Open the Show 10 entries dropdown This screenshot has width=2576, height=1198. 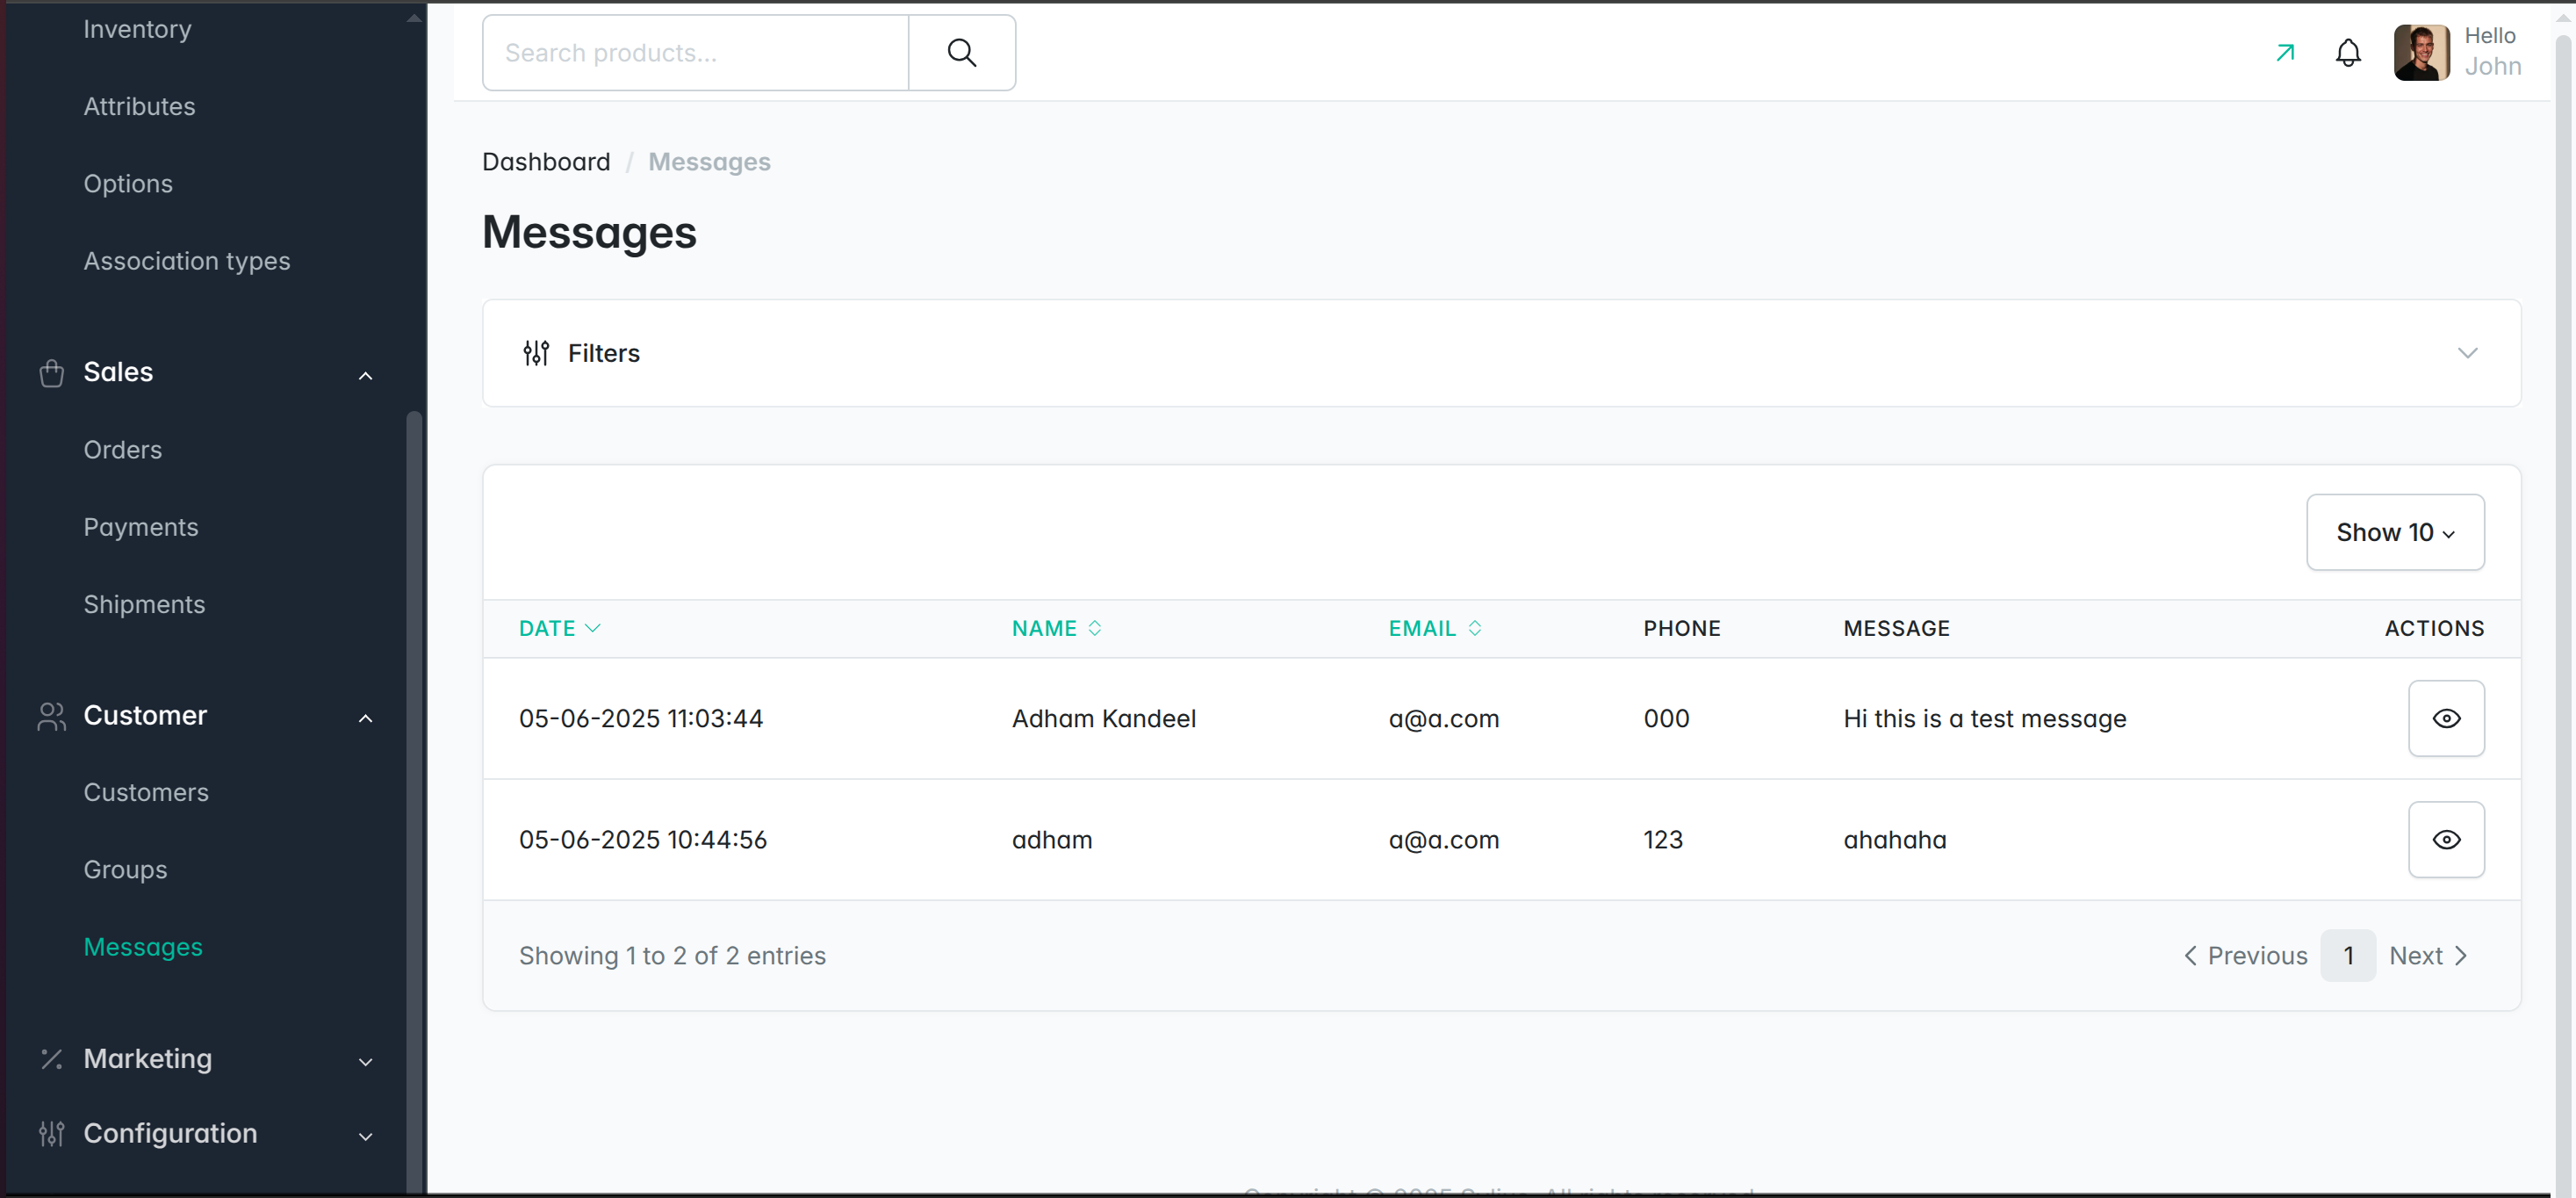[2394, 532]
